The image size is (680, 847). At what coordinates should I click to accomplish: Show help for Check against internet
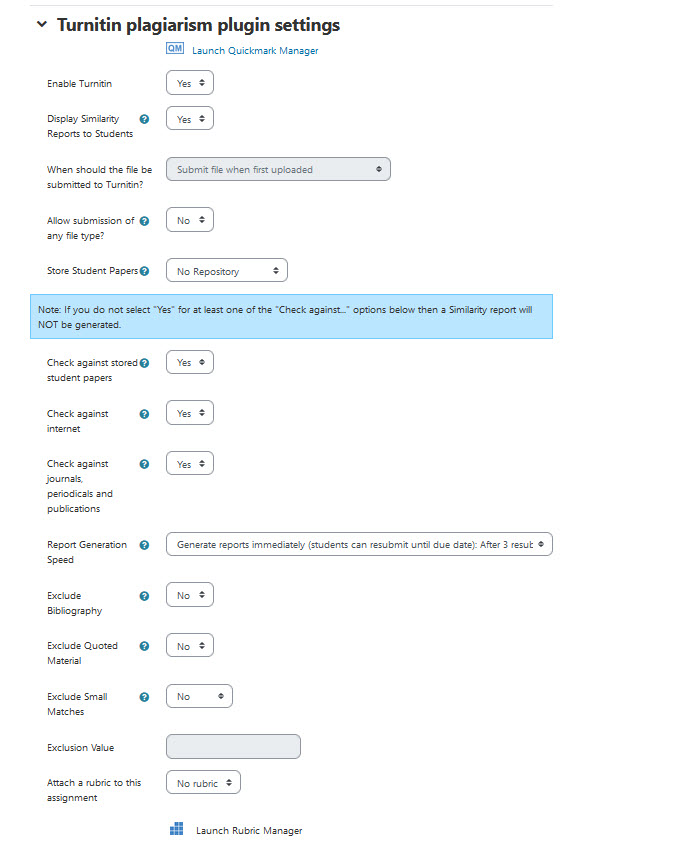(144, 414)
